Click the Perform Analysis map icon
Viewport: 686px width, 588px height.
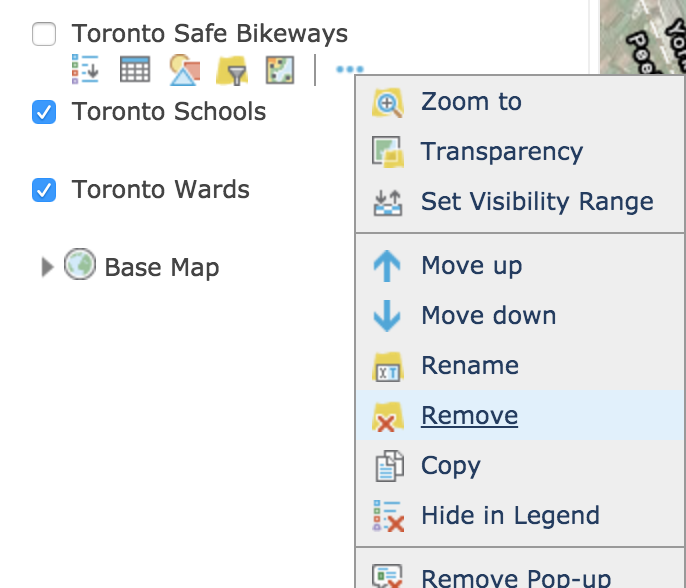coord(280,70)
